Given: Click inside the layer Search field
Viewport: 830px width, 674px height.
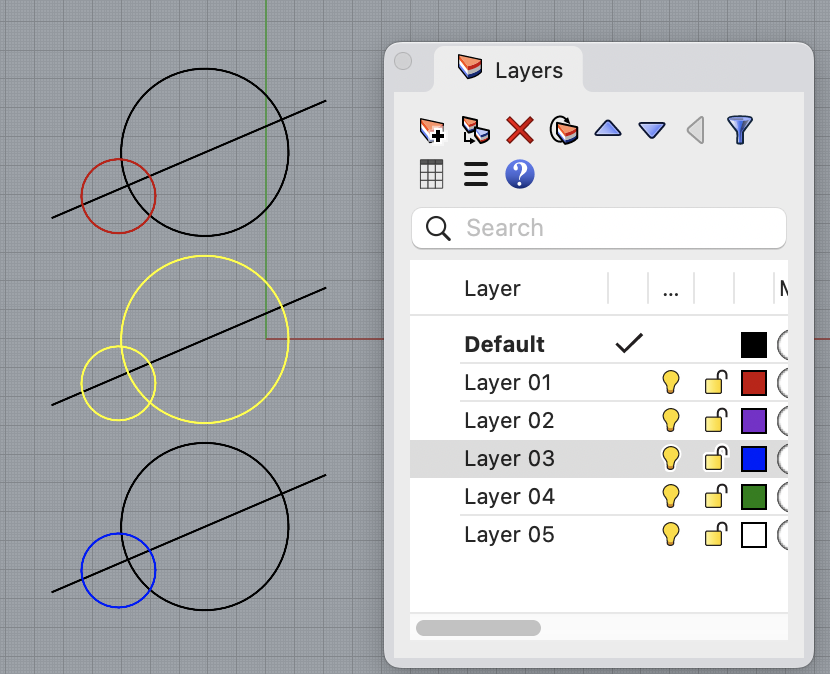Looking at the screenshot, I should (598, 228).
